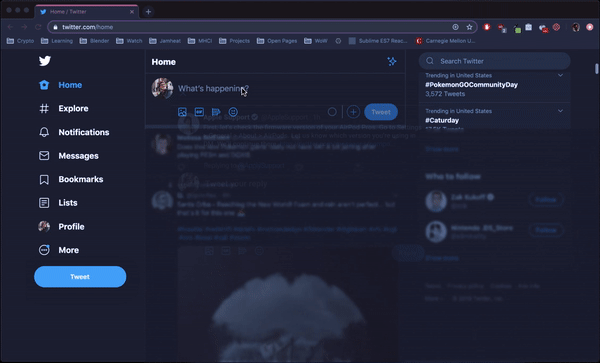The height and width of the screenshot is (363, 600).
Task: Expand options for #Caturday trend
Action: click(x=560, y=111)
